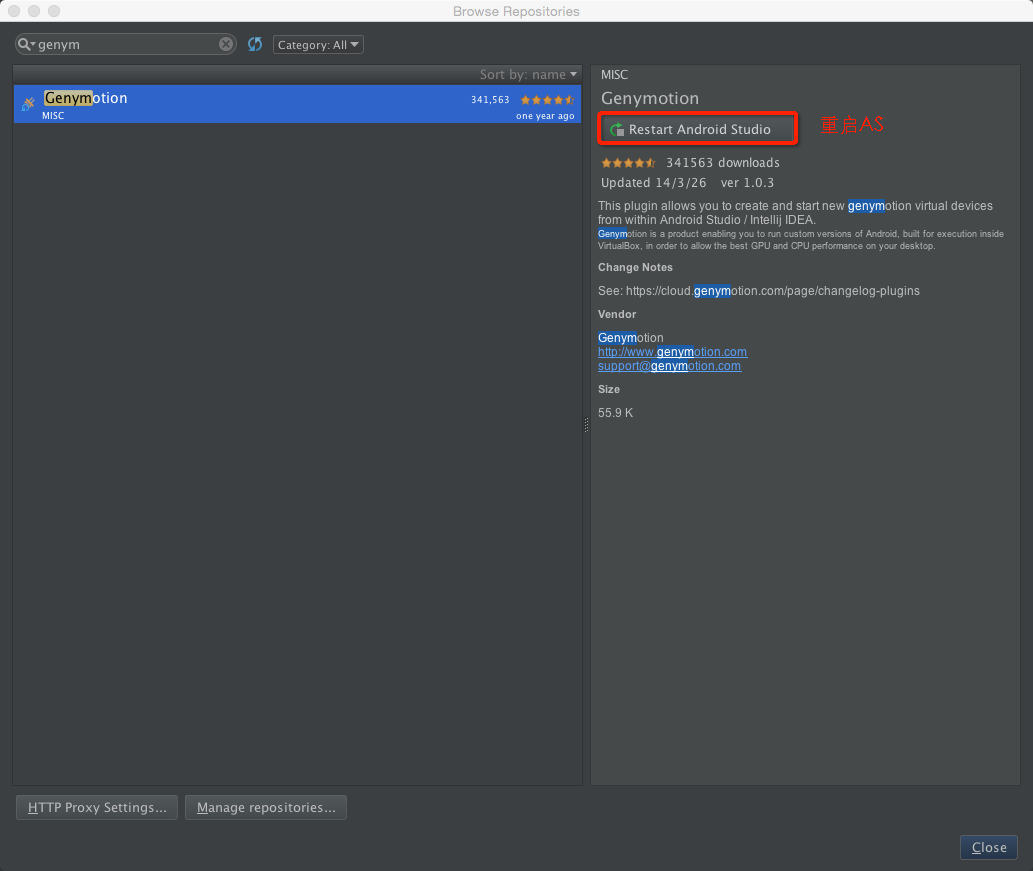Screen dimensions: 1033x871
Task: Click the 'Change Notes' heading
Action: (635, 267)
